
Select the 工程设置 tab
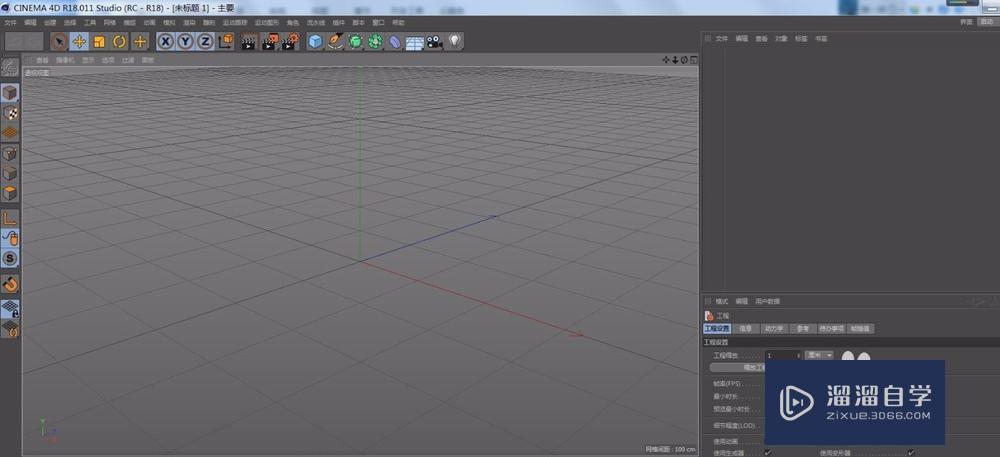coord(716,329)
